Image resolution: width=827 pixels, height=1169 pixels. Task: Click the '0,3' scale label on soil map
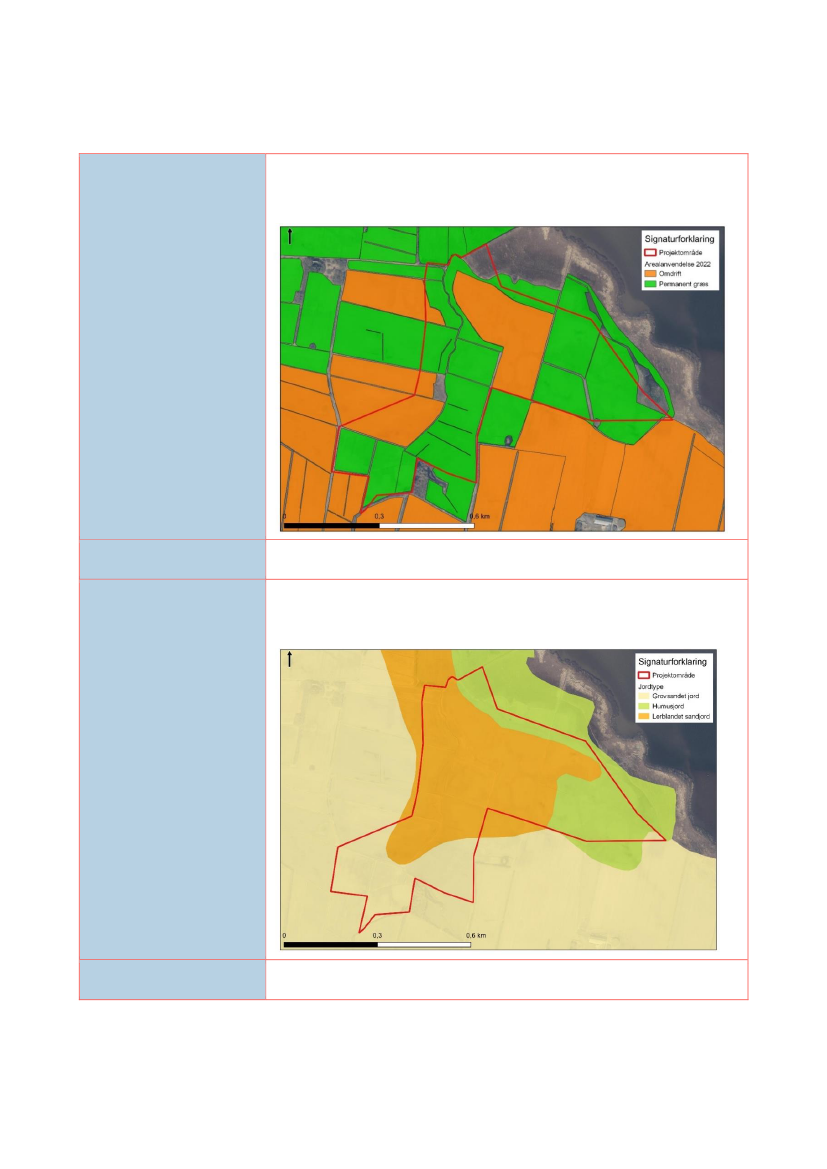(x=377, y=936)
